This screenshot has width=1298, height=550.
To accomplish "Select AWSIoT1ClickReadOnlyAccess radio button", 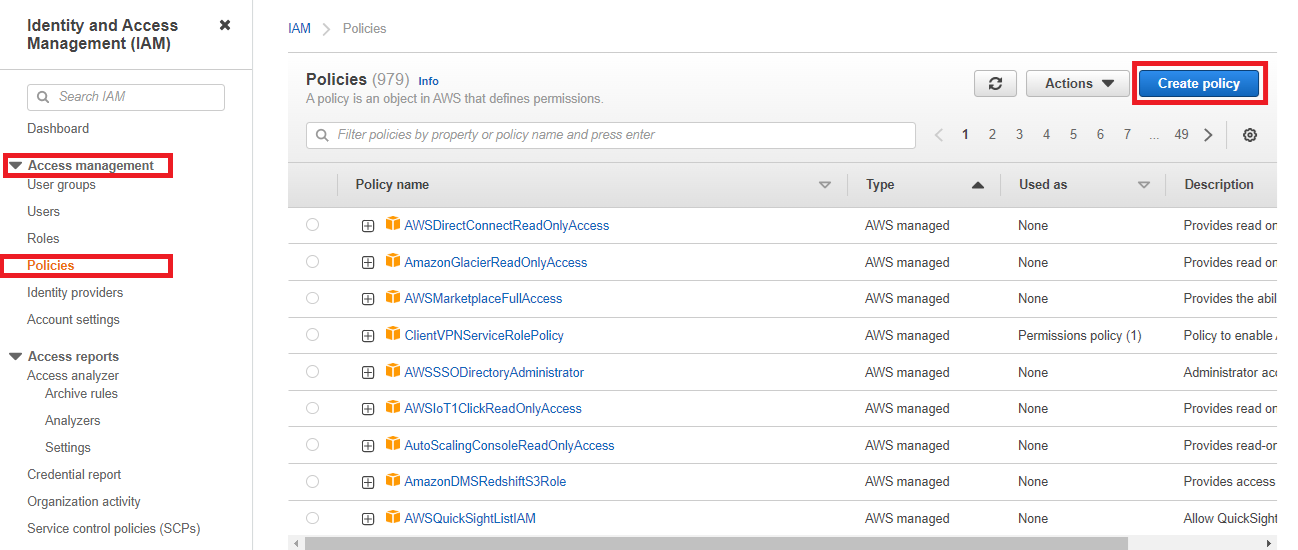I will coord(313,408).
